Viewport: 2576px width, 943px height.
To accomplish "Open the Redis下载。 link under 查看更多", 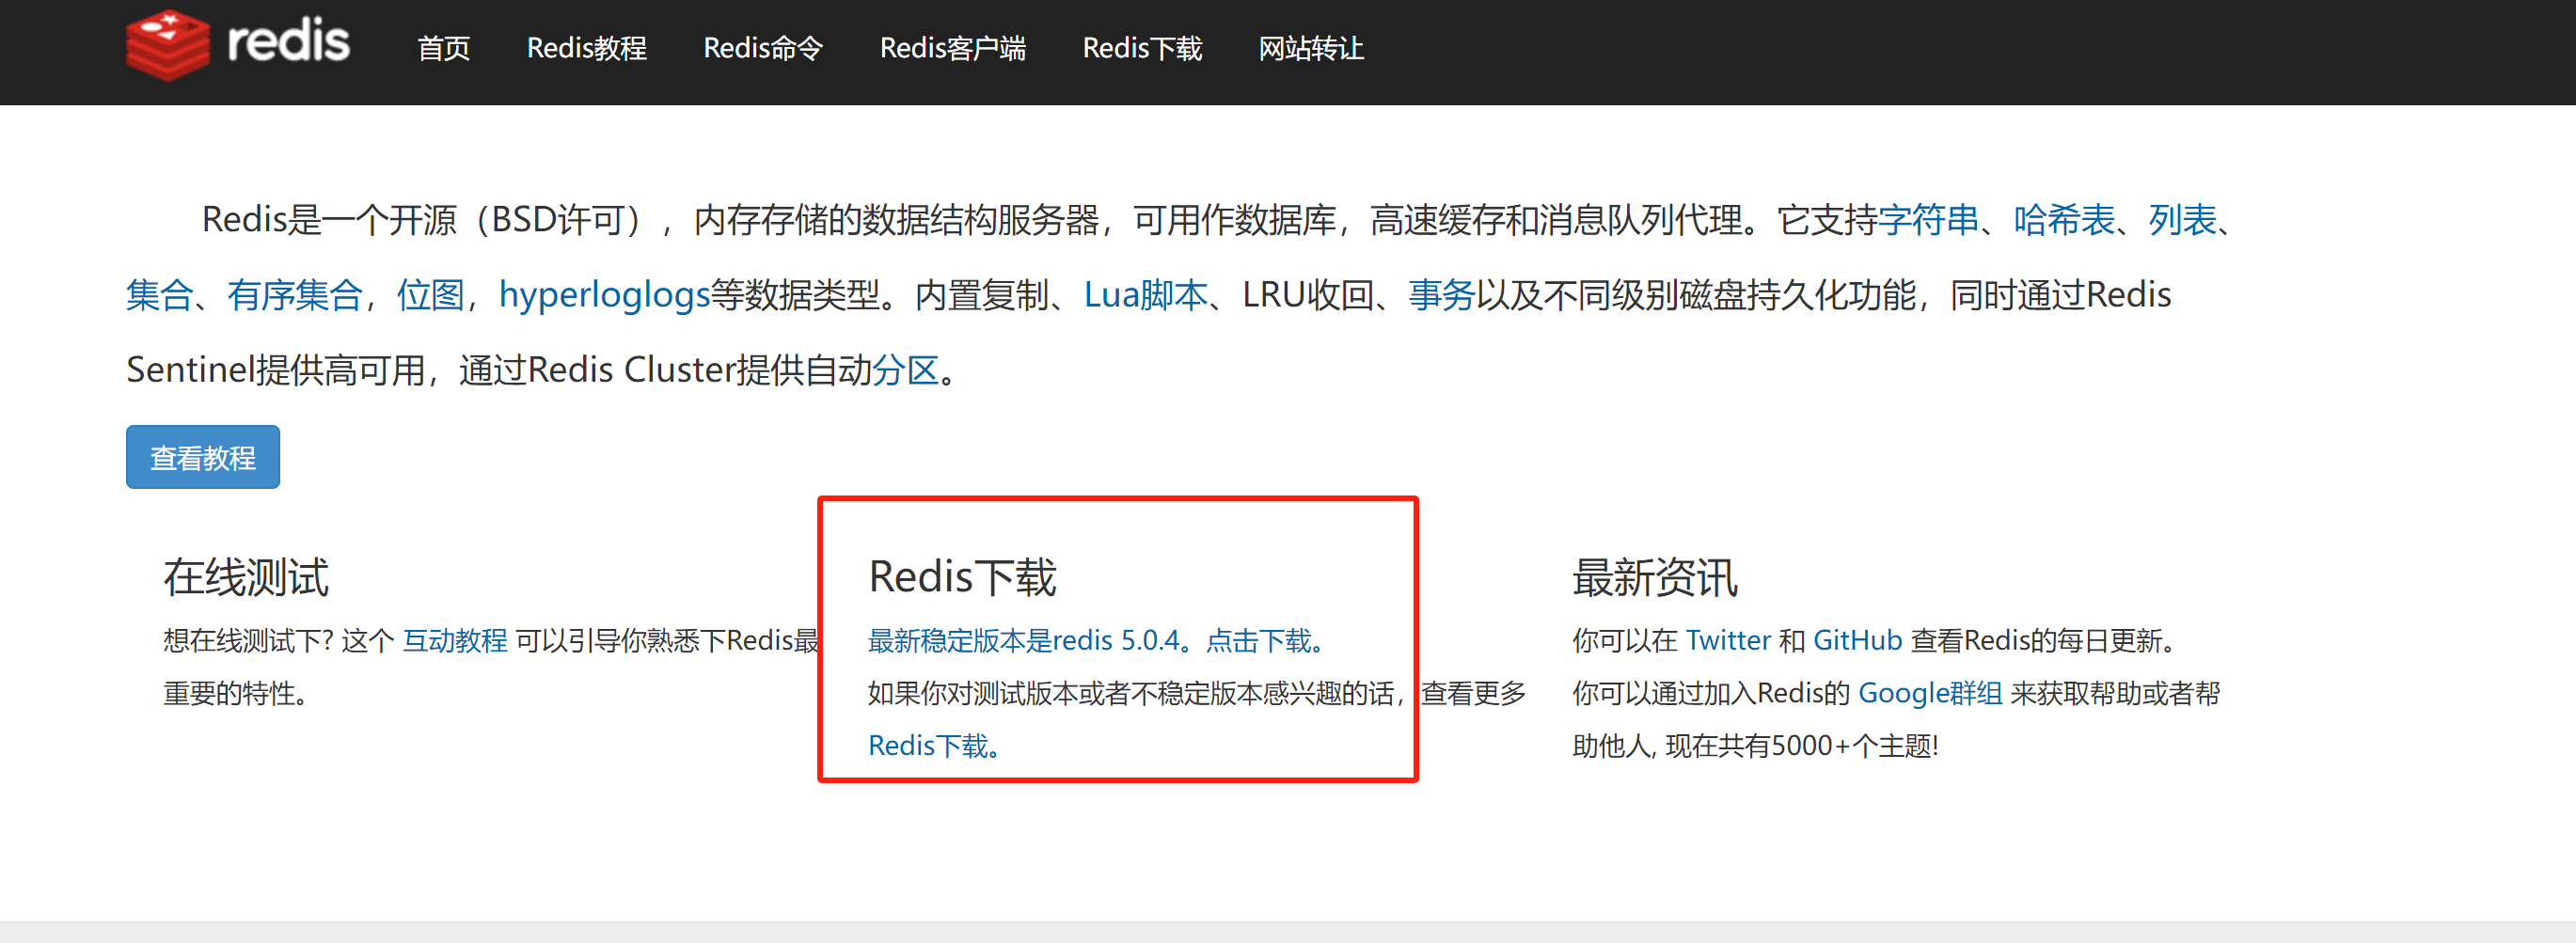I will click(933, 745).
